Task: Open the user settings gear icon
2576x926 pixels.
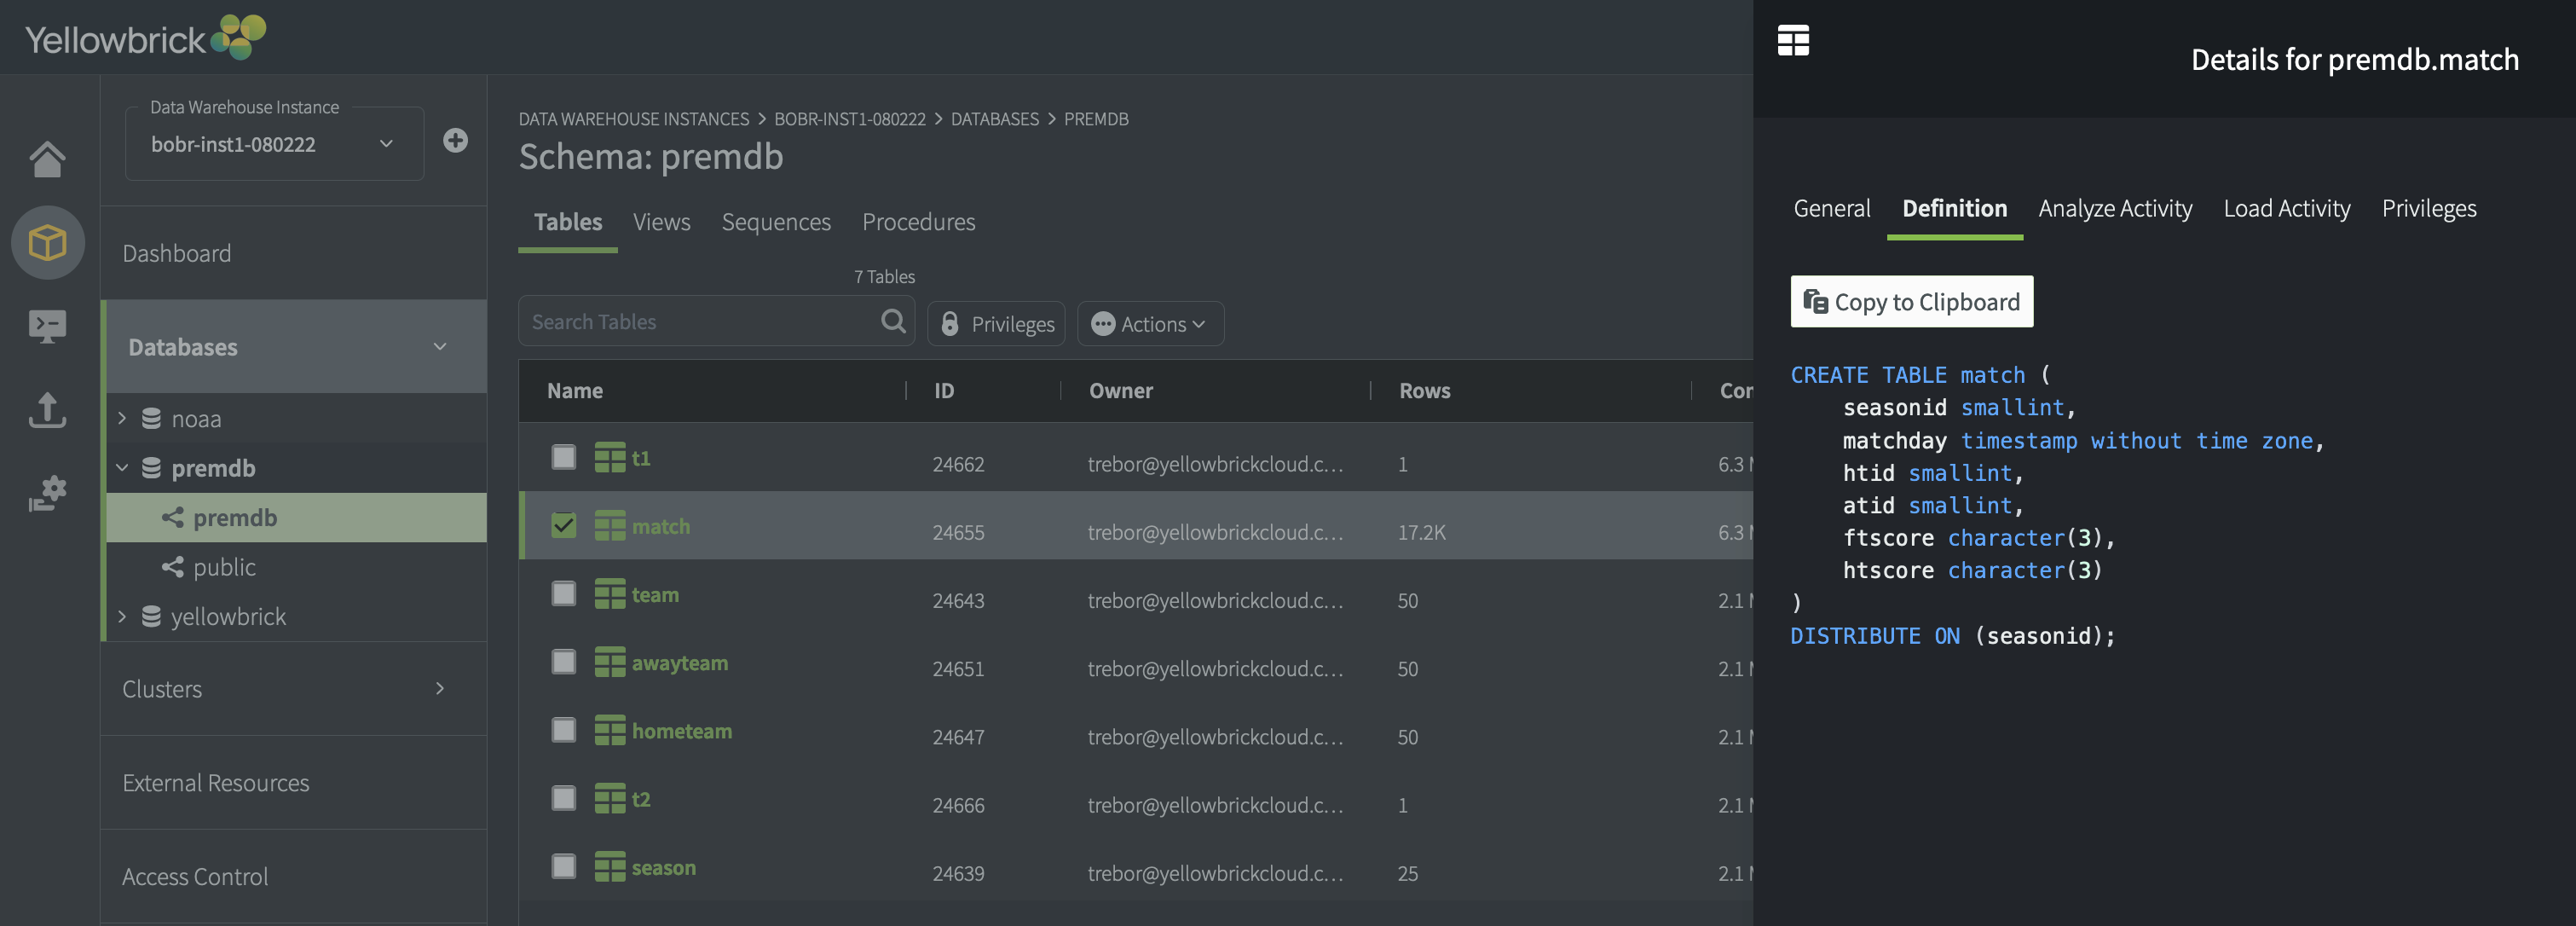Action: coord(47,493)
